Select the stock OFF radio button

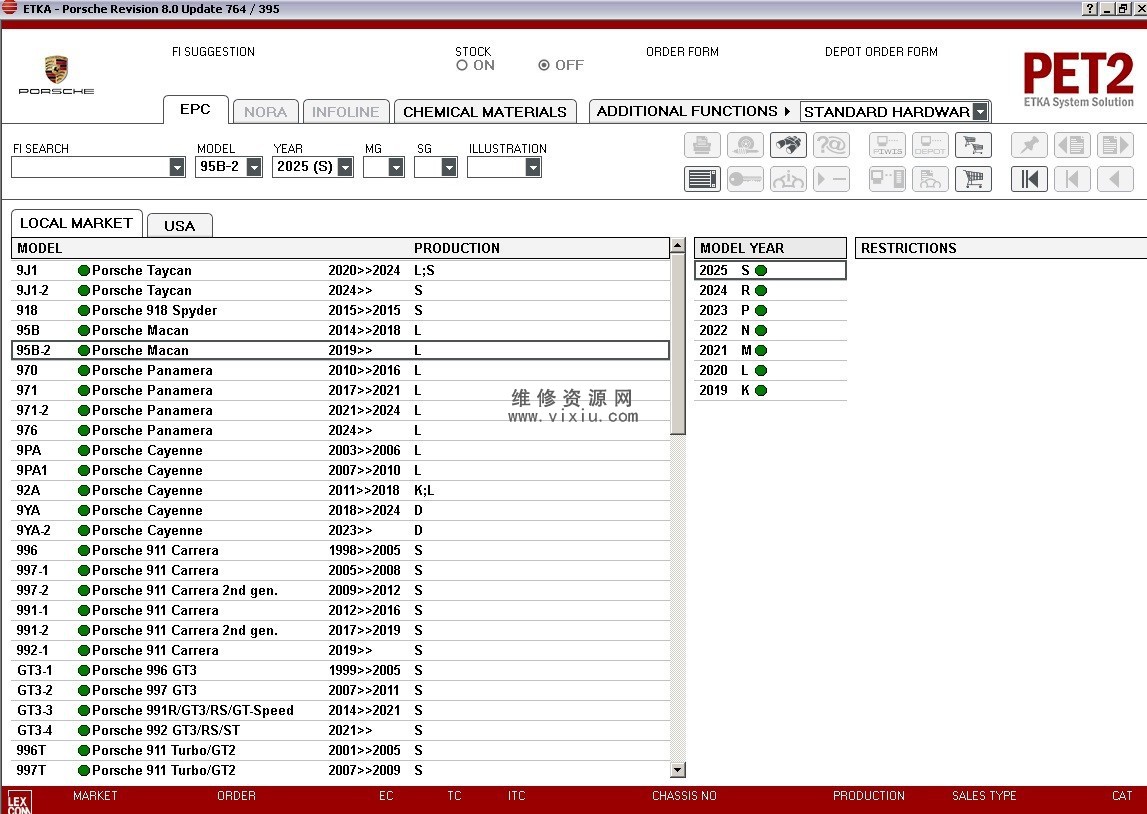click(x=544, y=65)
